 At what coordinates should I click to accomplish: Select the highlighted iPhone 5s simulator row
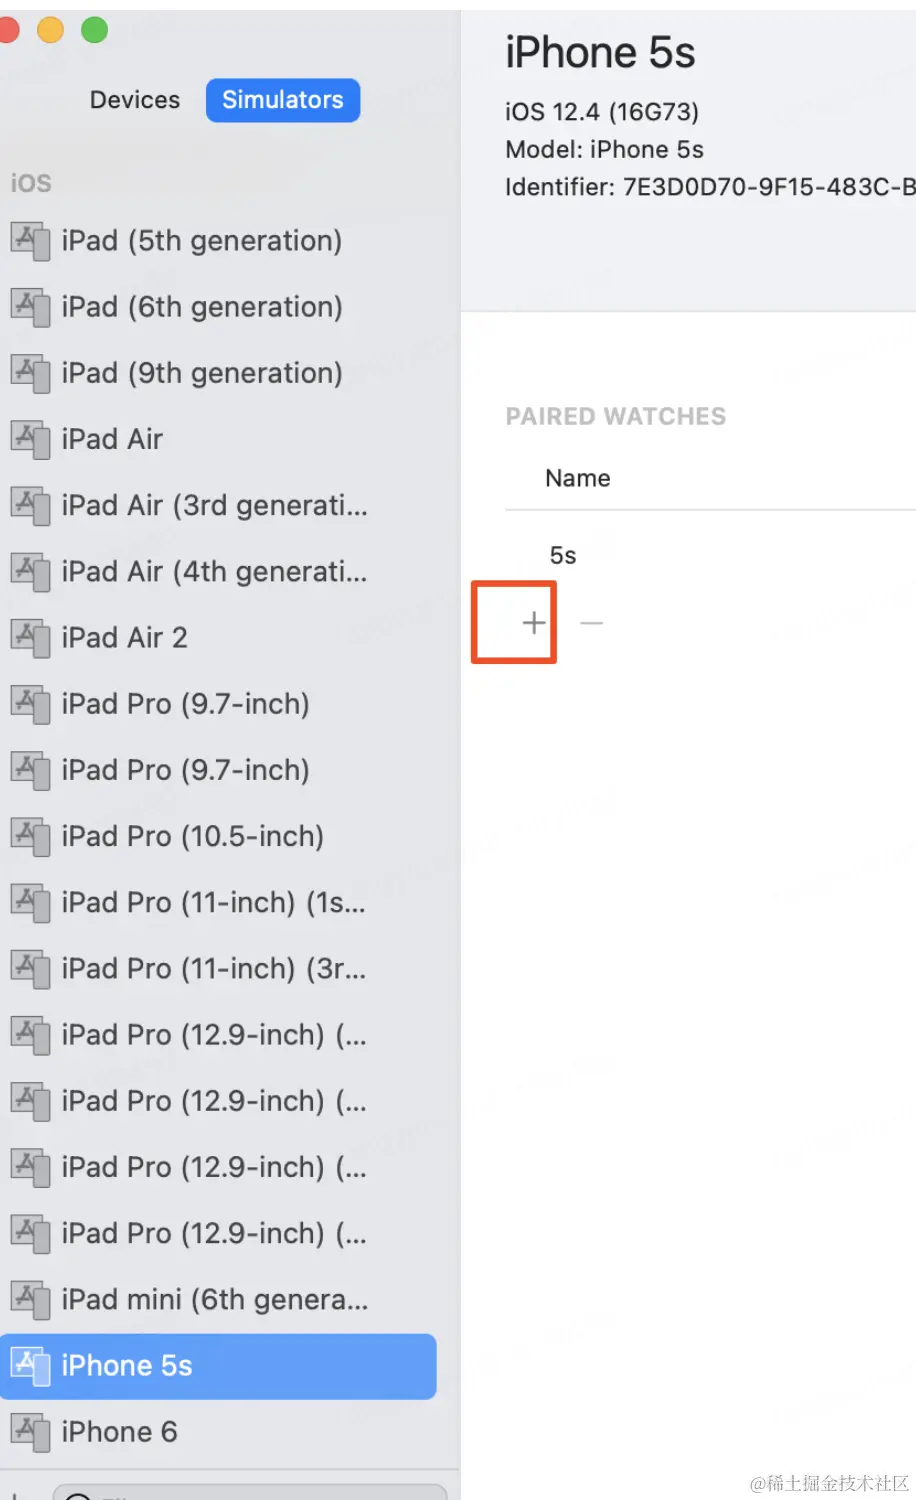coord(218,1366)
